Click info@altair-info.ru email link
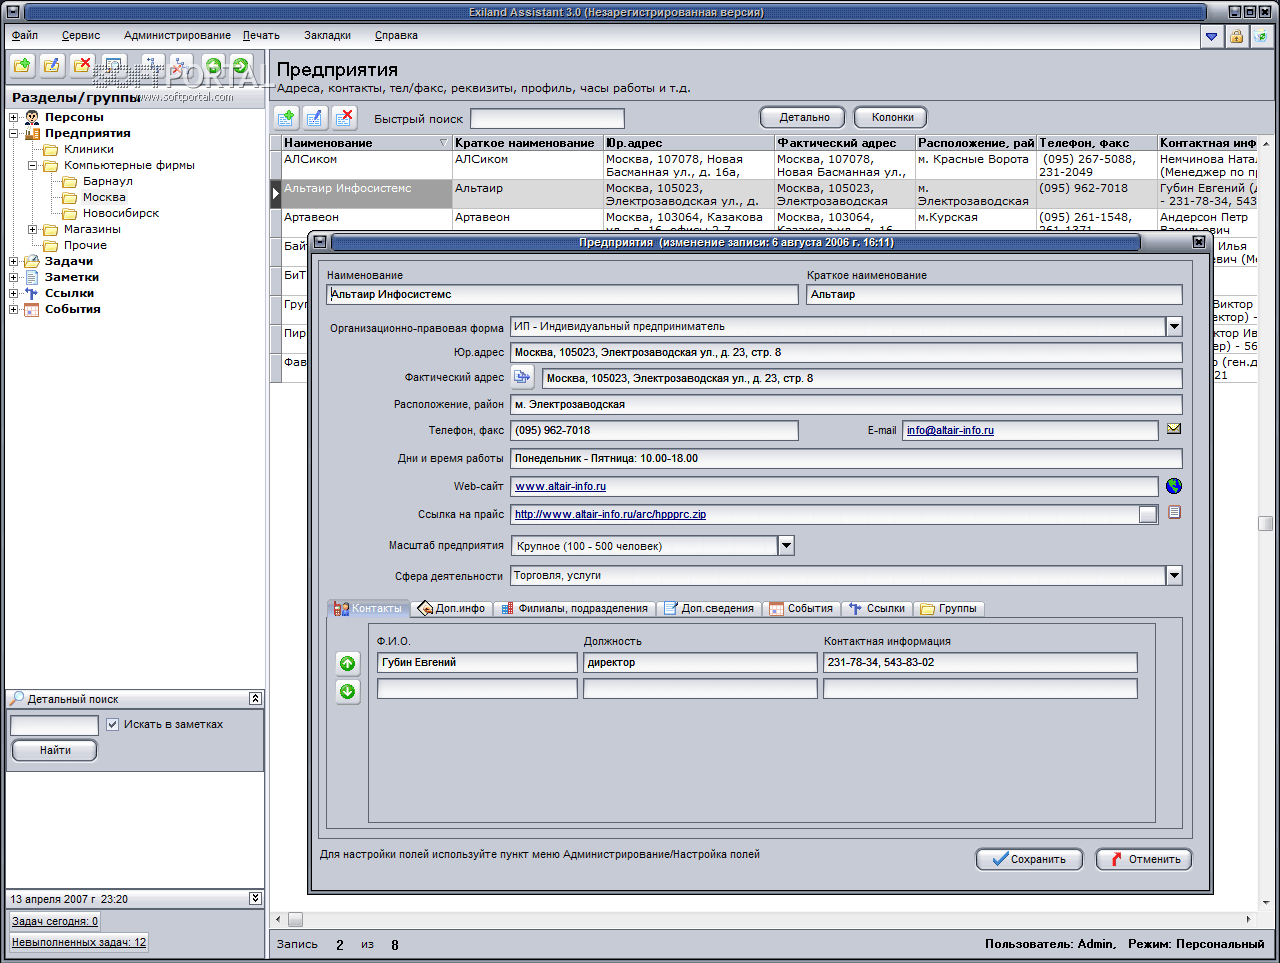The width and height of the screenshot is (1280, 963). click(950, 430)
